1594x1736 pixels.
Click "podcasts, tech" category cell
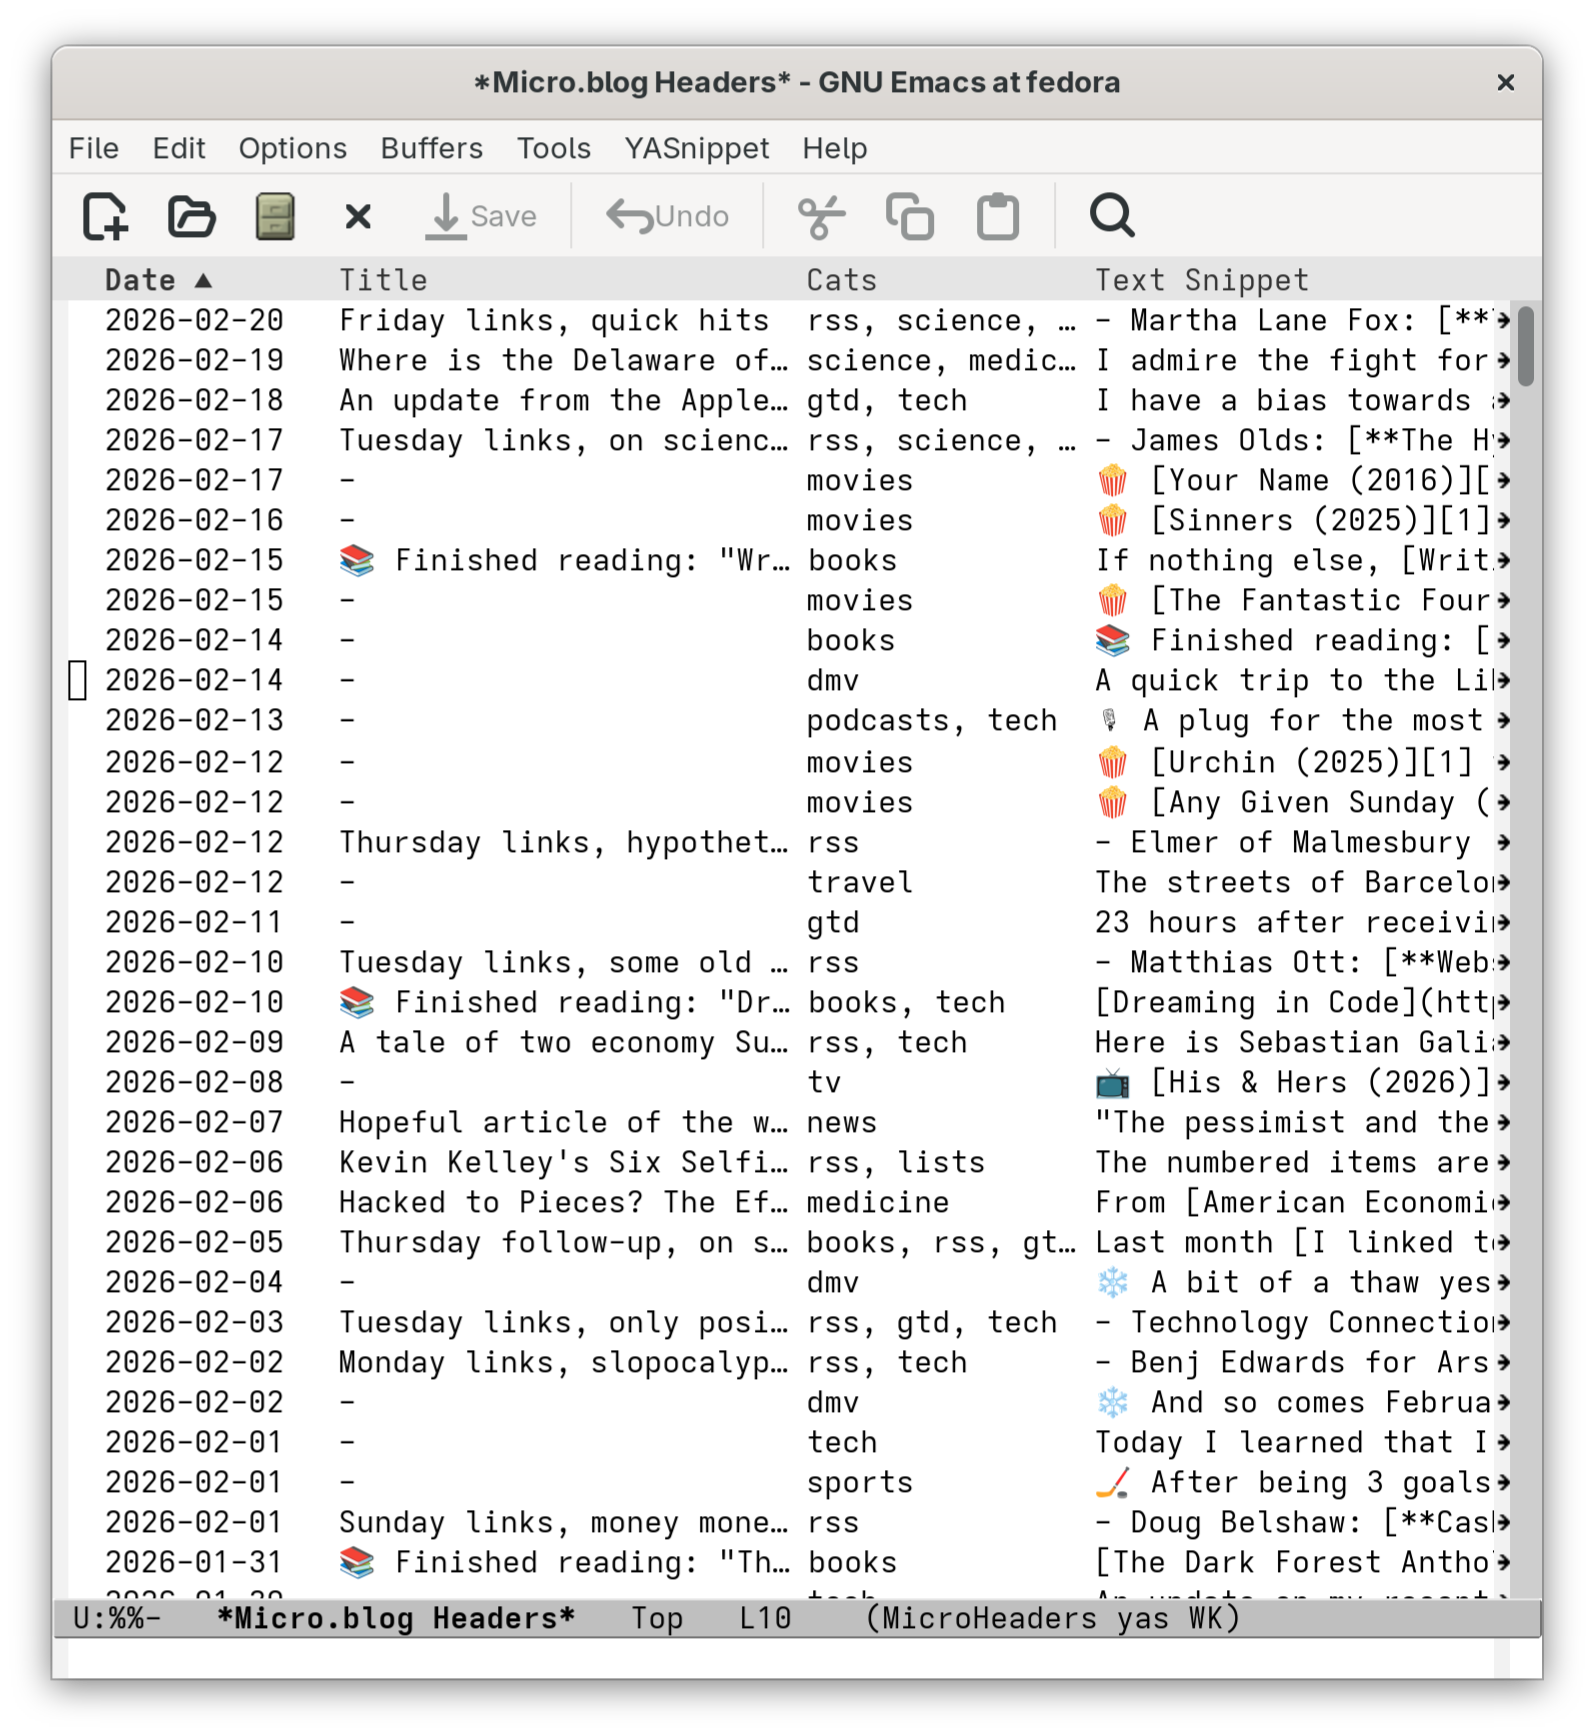click(932, 720)
